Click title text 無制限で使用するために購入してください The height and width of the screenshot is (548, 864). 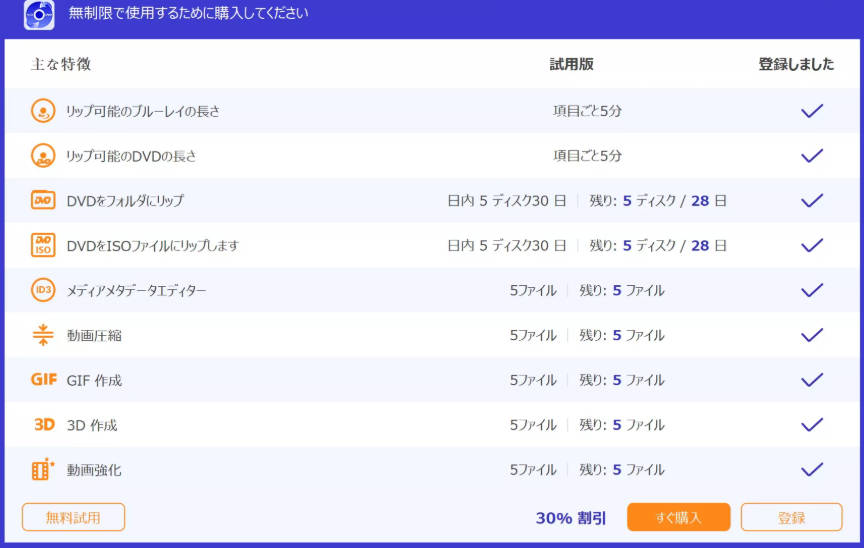[x=188, y=13]
